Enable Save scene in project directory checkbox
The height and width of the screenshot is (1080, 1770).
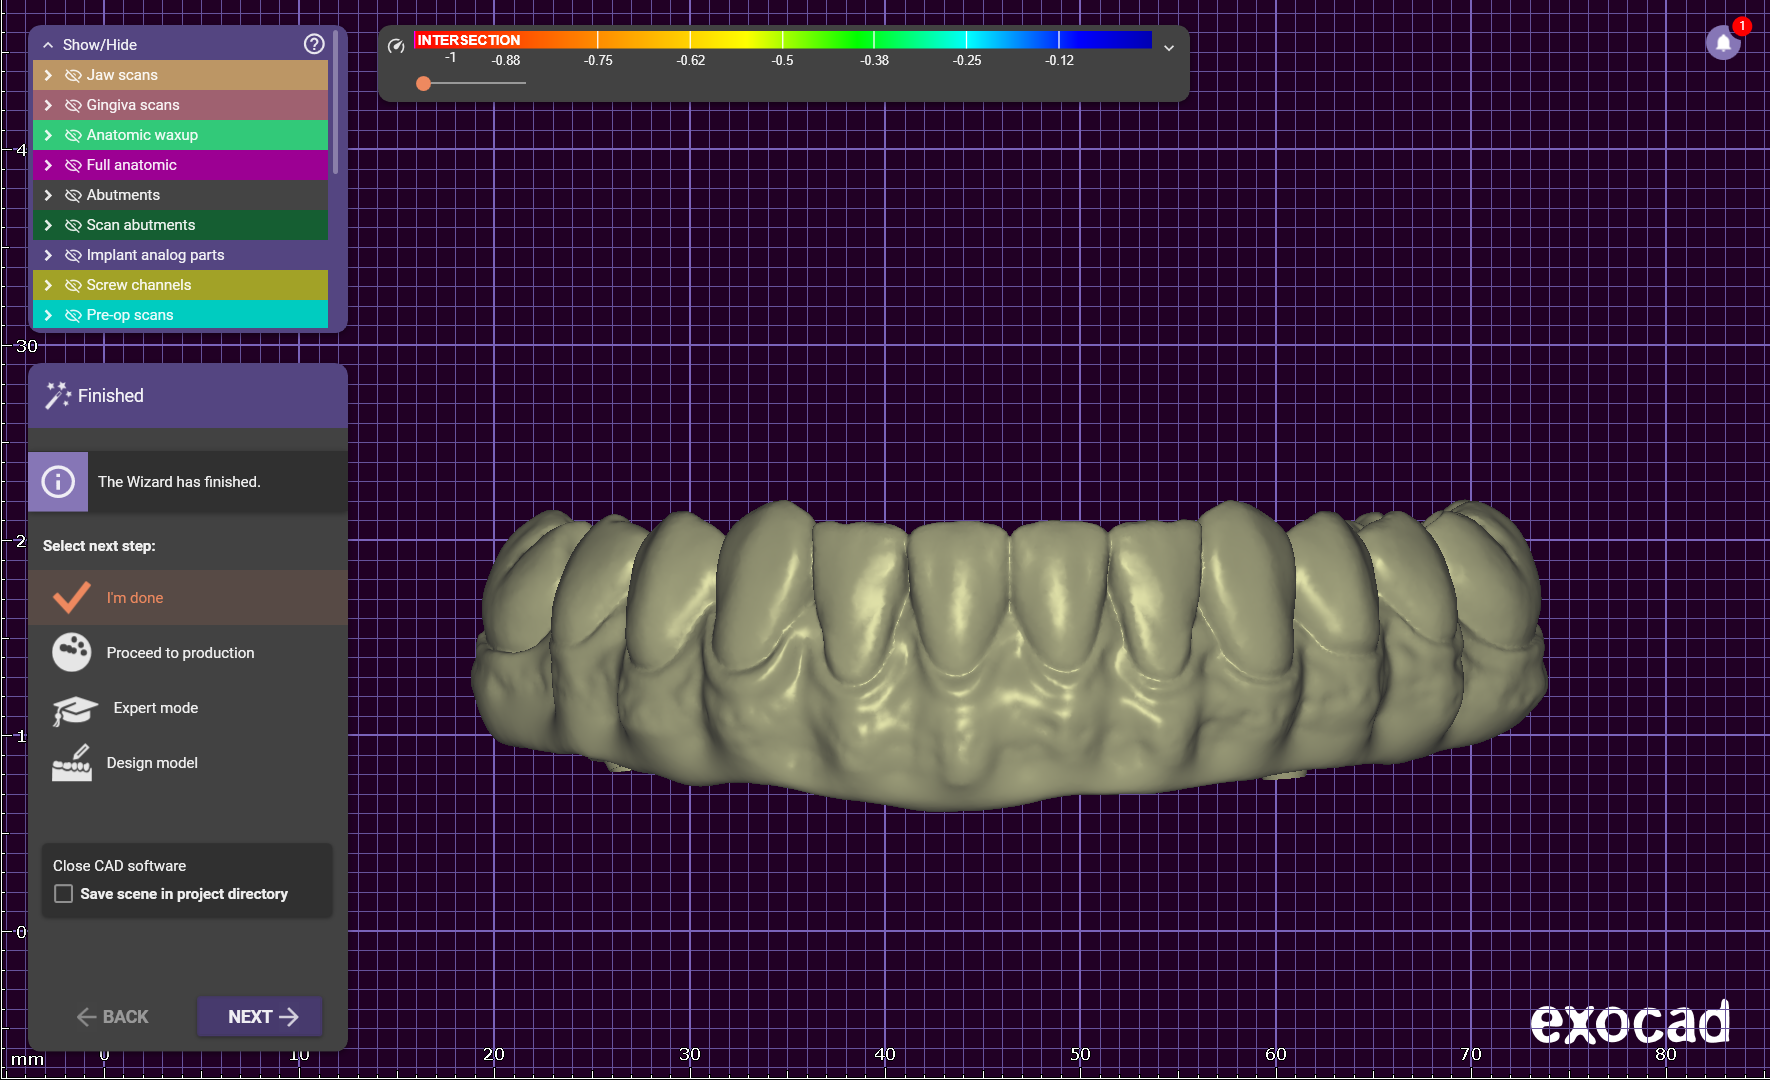[64, 894]
